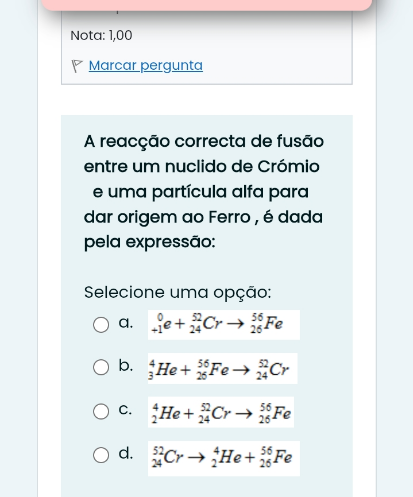Click the flag icon beside Marcar pergunta
Image resolution: width=413 pixels, height=497 pixels.
[x=77, y=66]
